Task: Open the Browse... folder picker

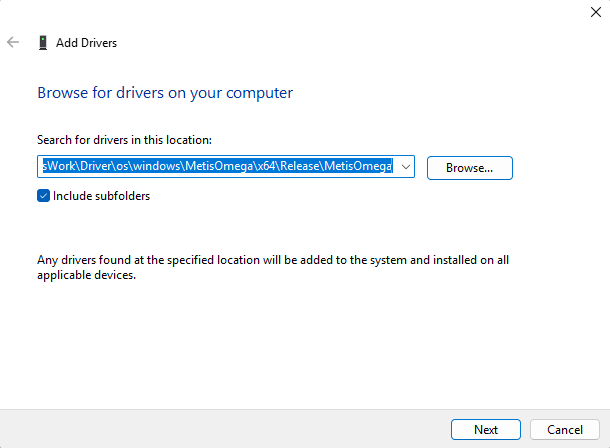Action: coord(470,168)
